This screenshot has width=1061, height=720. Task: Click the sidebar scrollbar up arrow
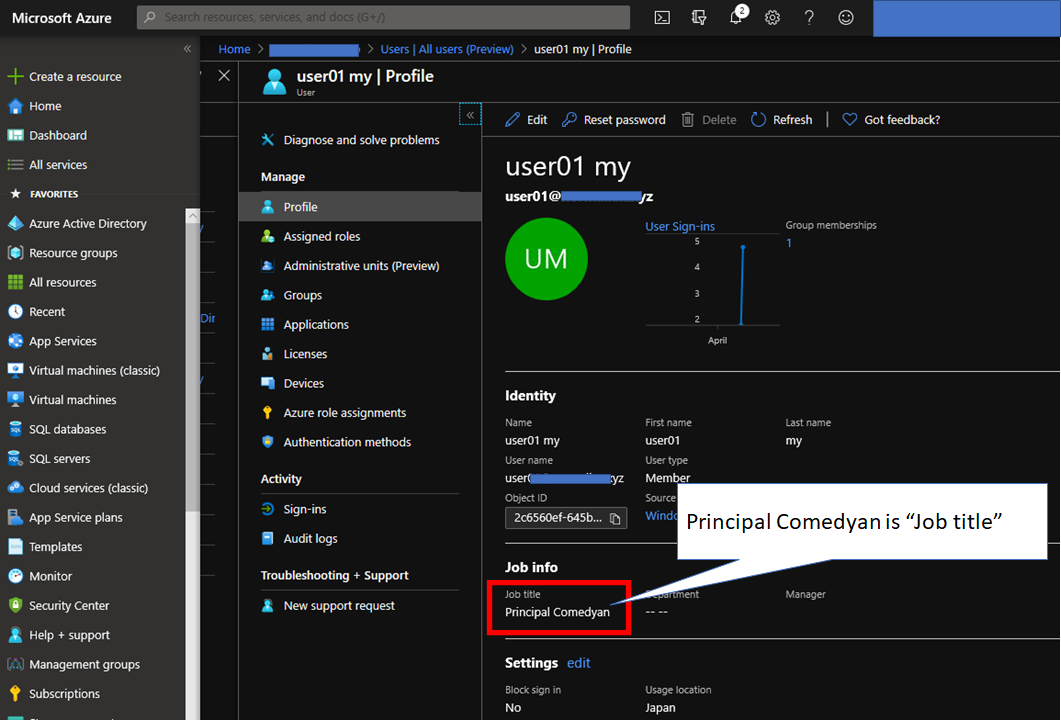point(193,216)
